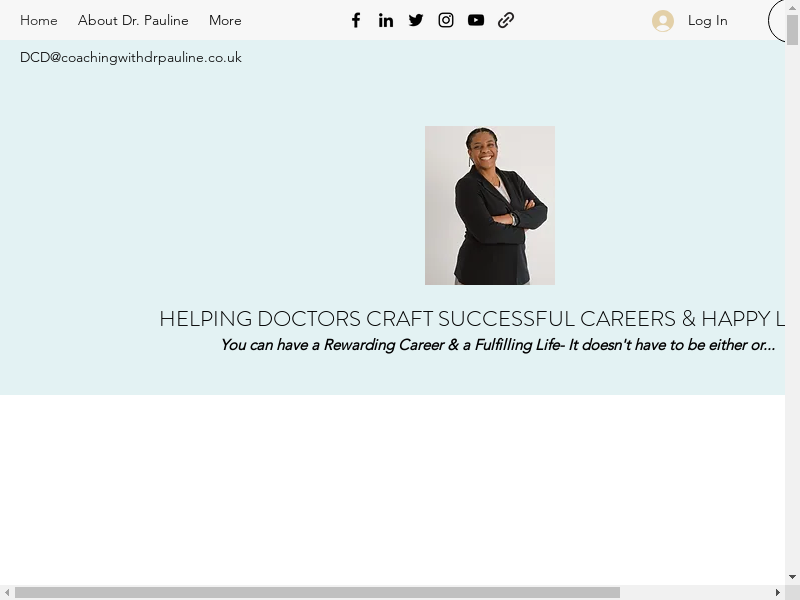
Task: Open the About Dr. Pauline page
Action: click(133, 20)
